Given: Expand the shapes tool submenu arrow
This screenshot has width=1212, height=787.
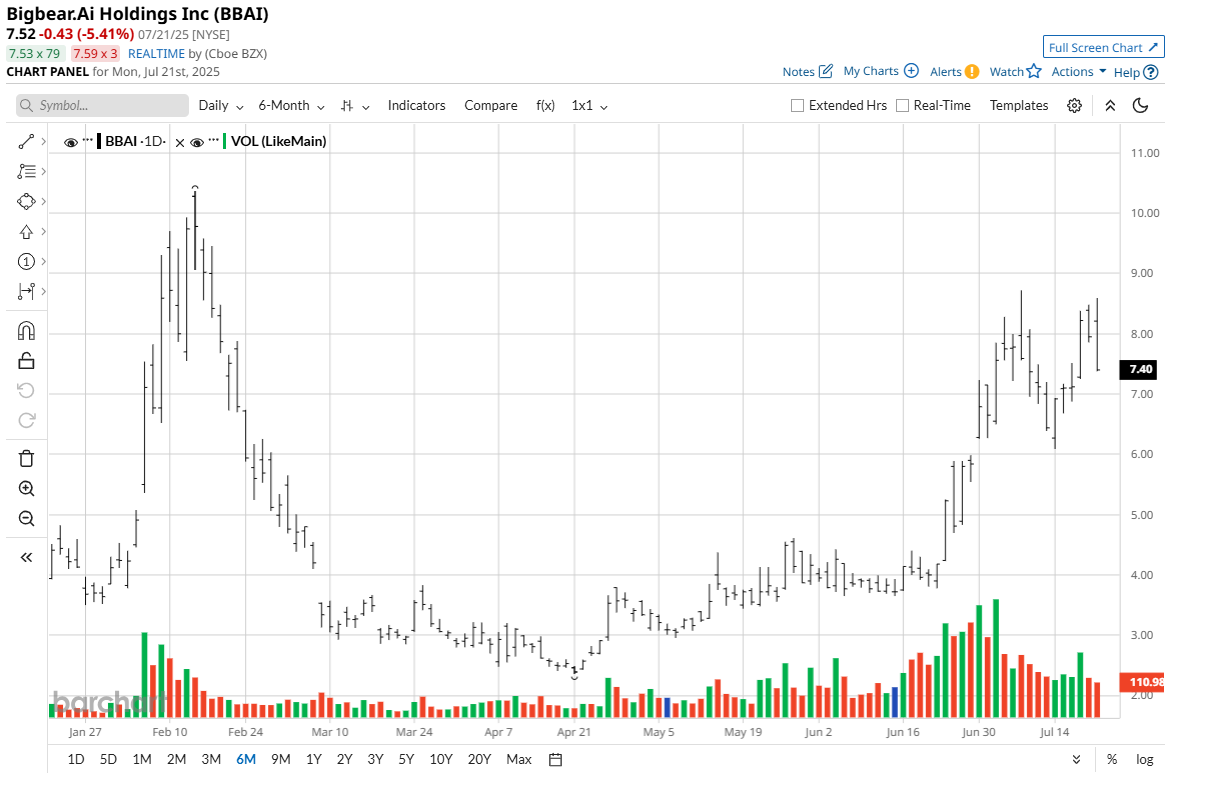Looking at the screenshot, I should click(43, 201).
